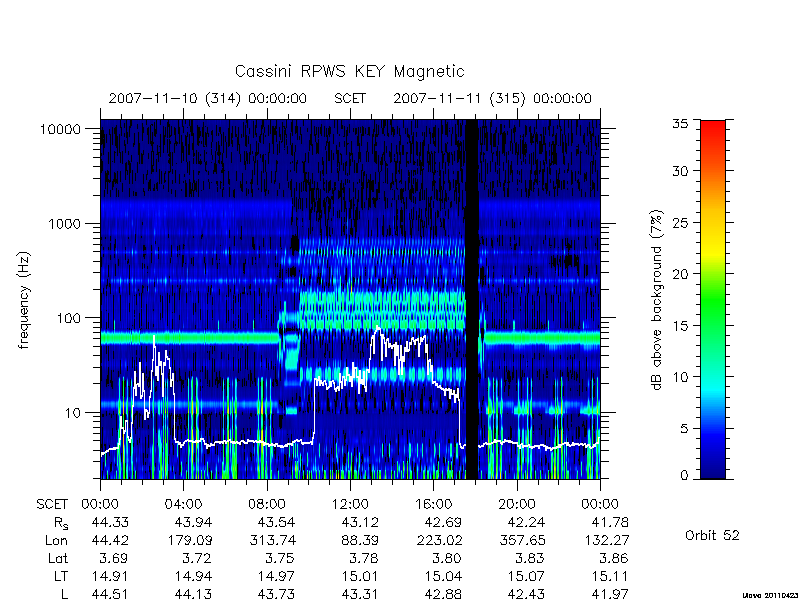
Task: Click the L value 44.51
Action: click(x=110, y=594)
